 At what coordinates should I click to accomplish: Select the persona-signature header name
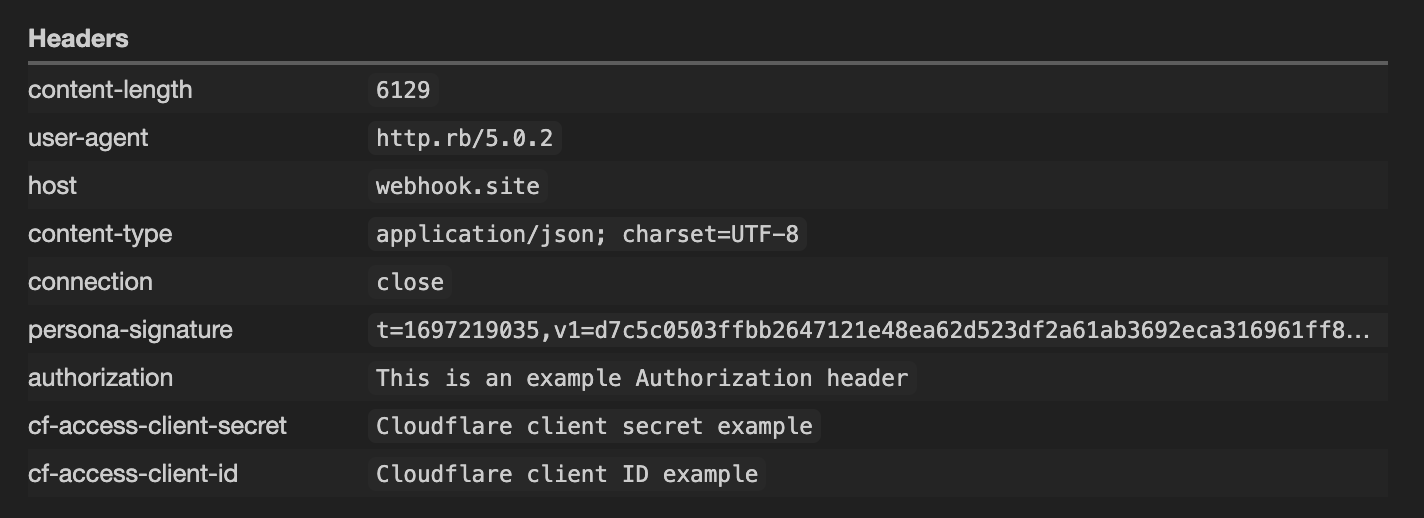pos(130,330)
